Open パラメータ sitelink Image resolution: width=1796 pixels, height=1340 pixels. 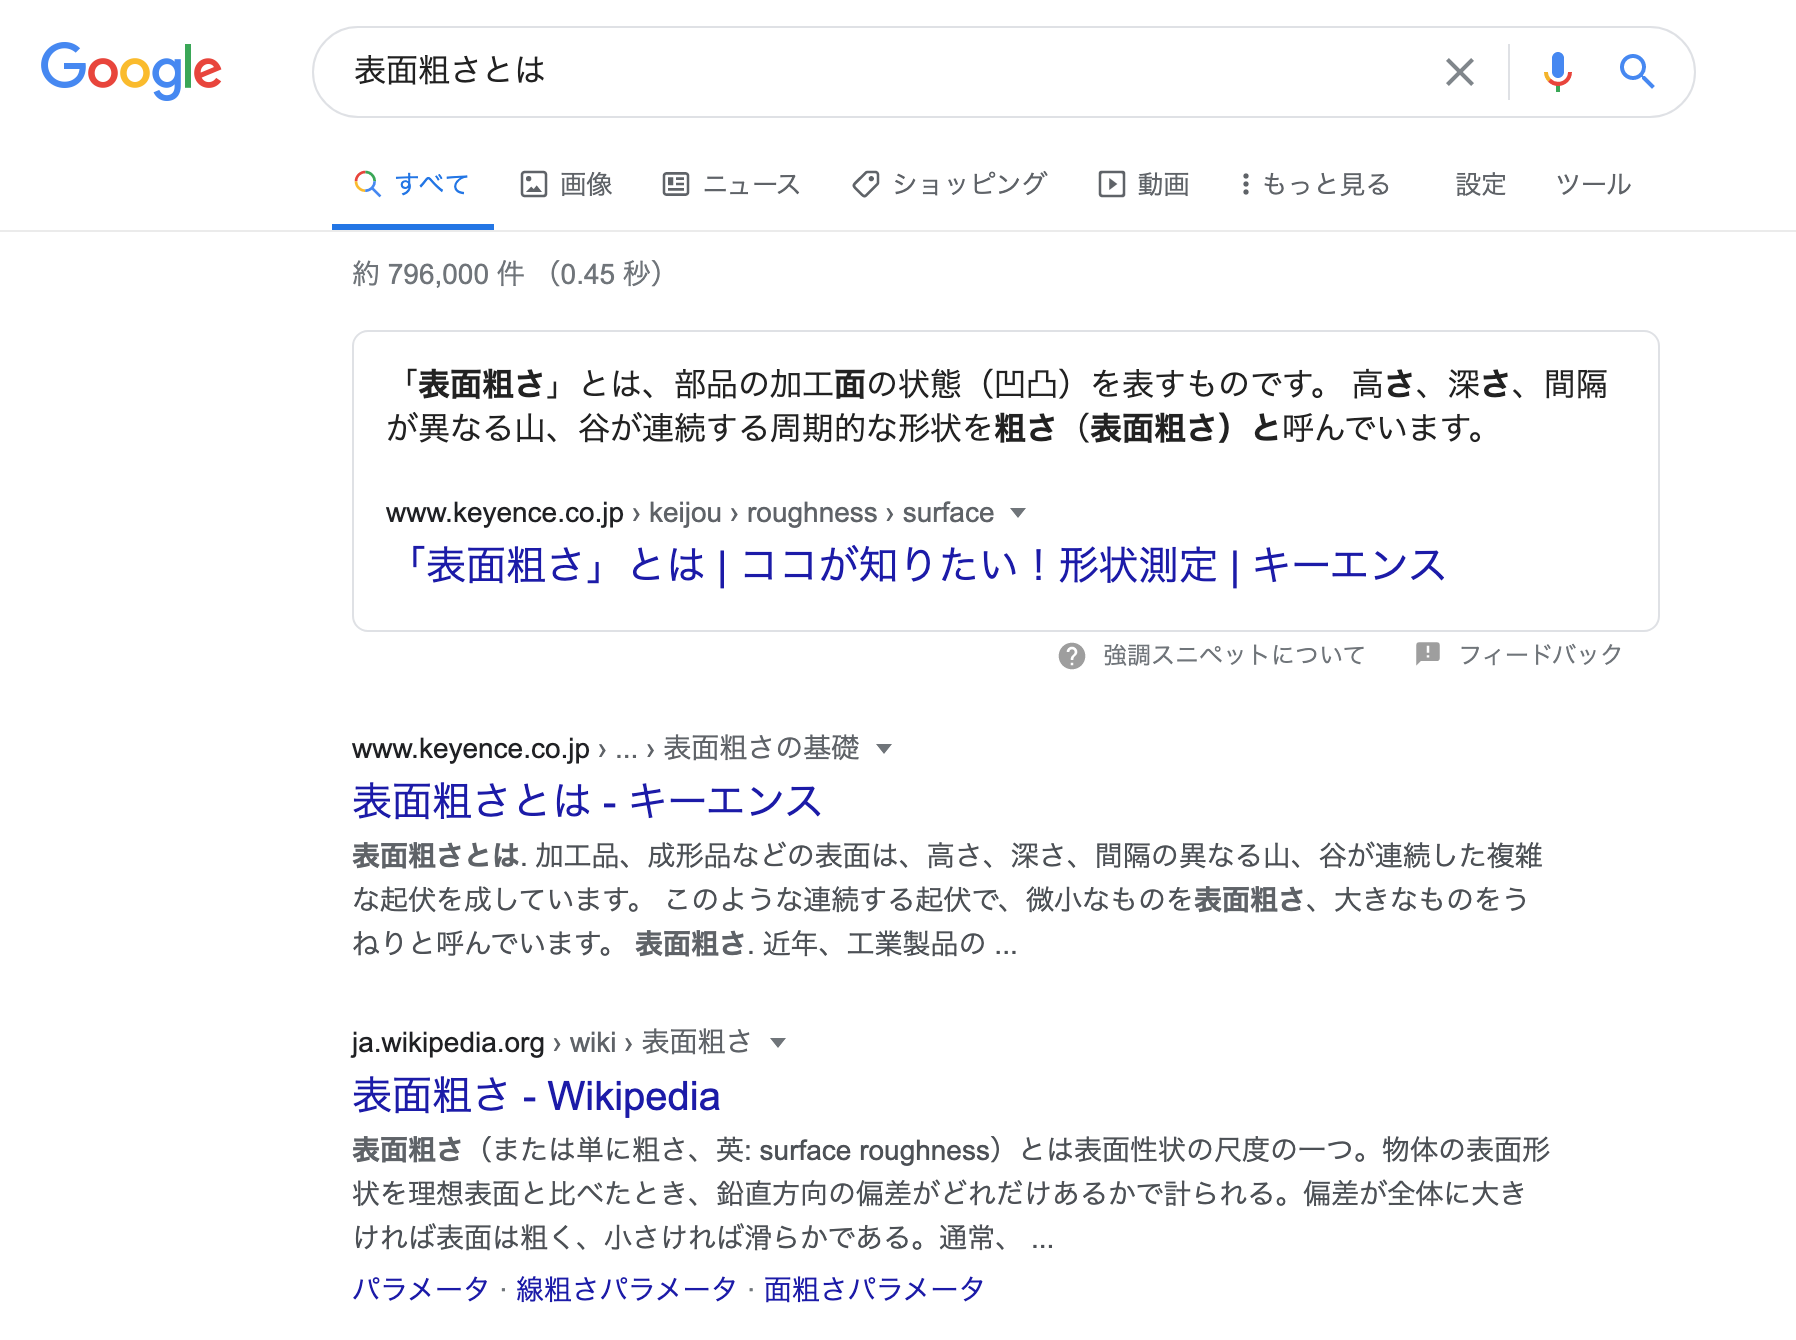(421, 1289)
